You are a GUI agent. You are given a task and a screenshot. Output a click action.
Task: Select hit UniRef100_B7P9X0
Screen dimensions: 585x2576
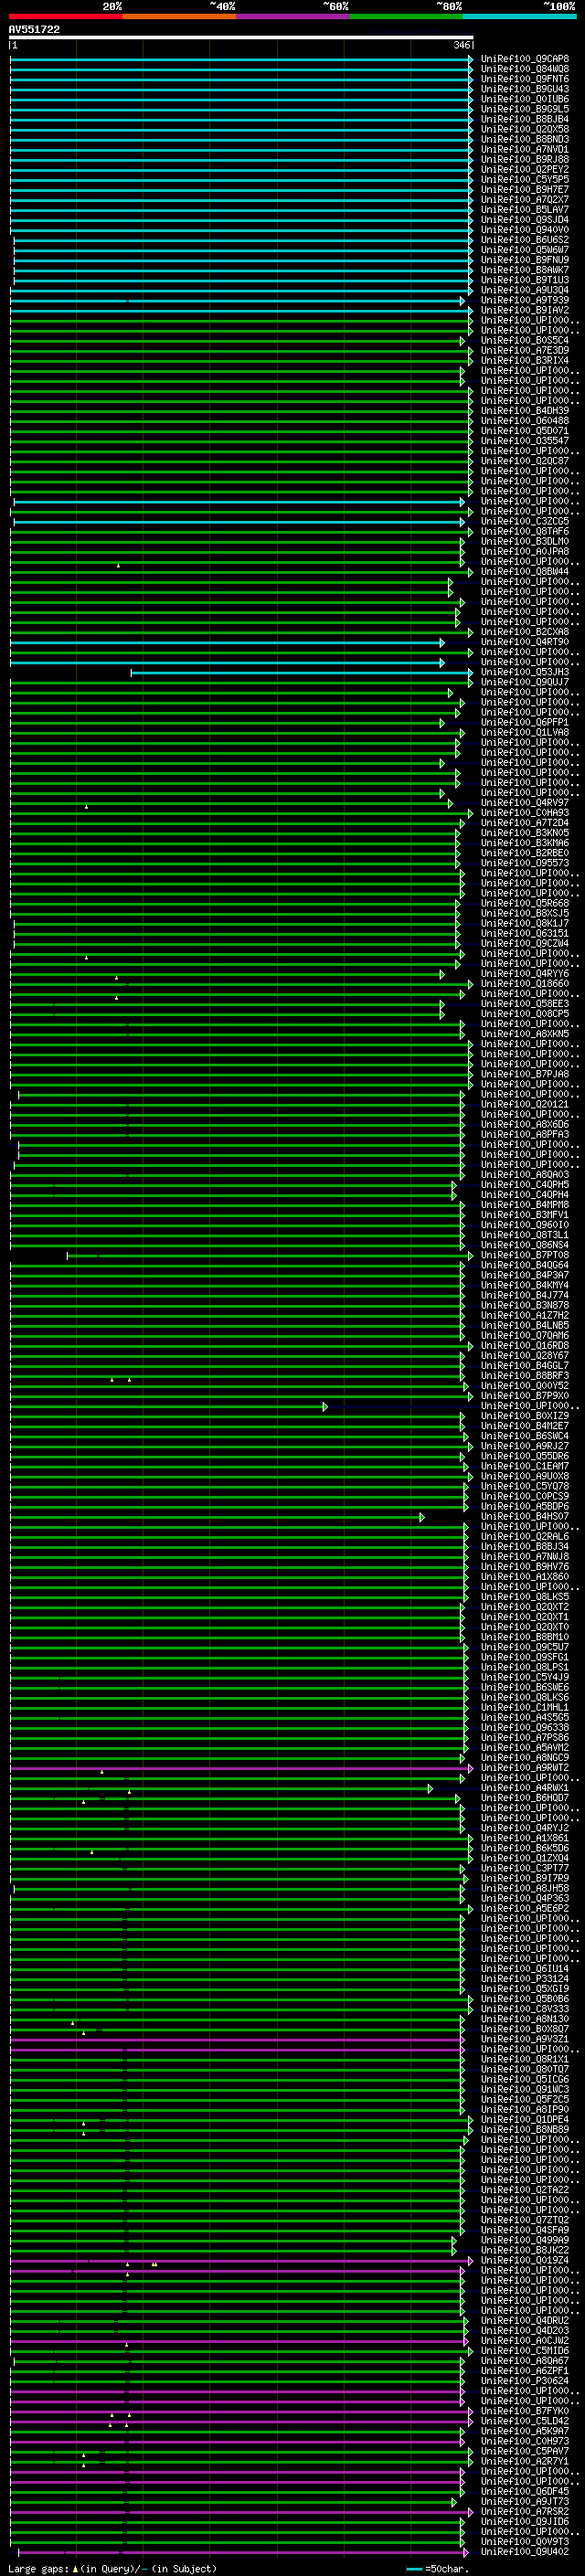(x=524, y=1396)
